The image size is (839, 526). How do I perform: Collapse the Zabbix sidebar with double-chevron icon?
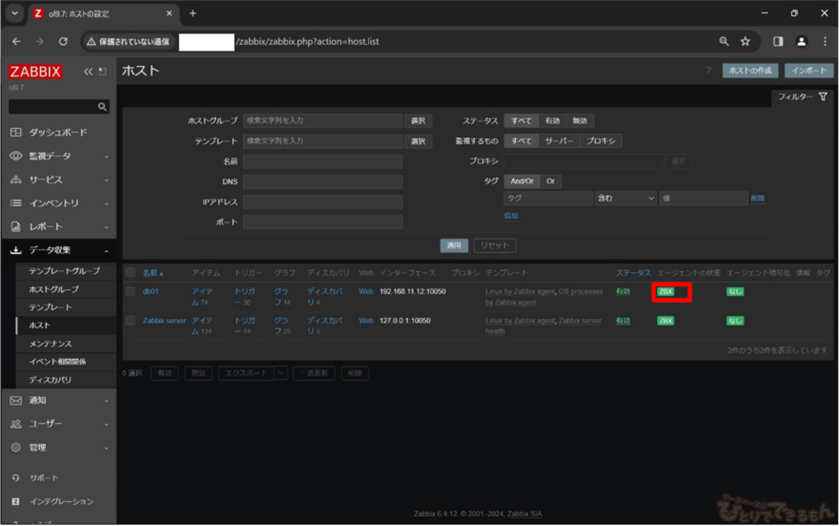[x=87, y=71]
